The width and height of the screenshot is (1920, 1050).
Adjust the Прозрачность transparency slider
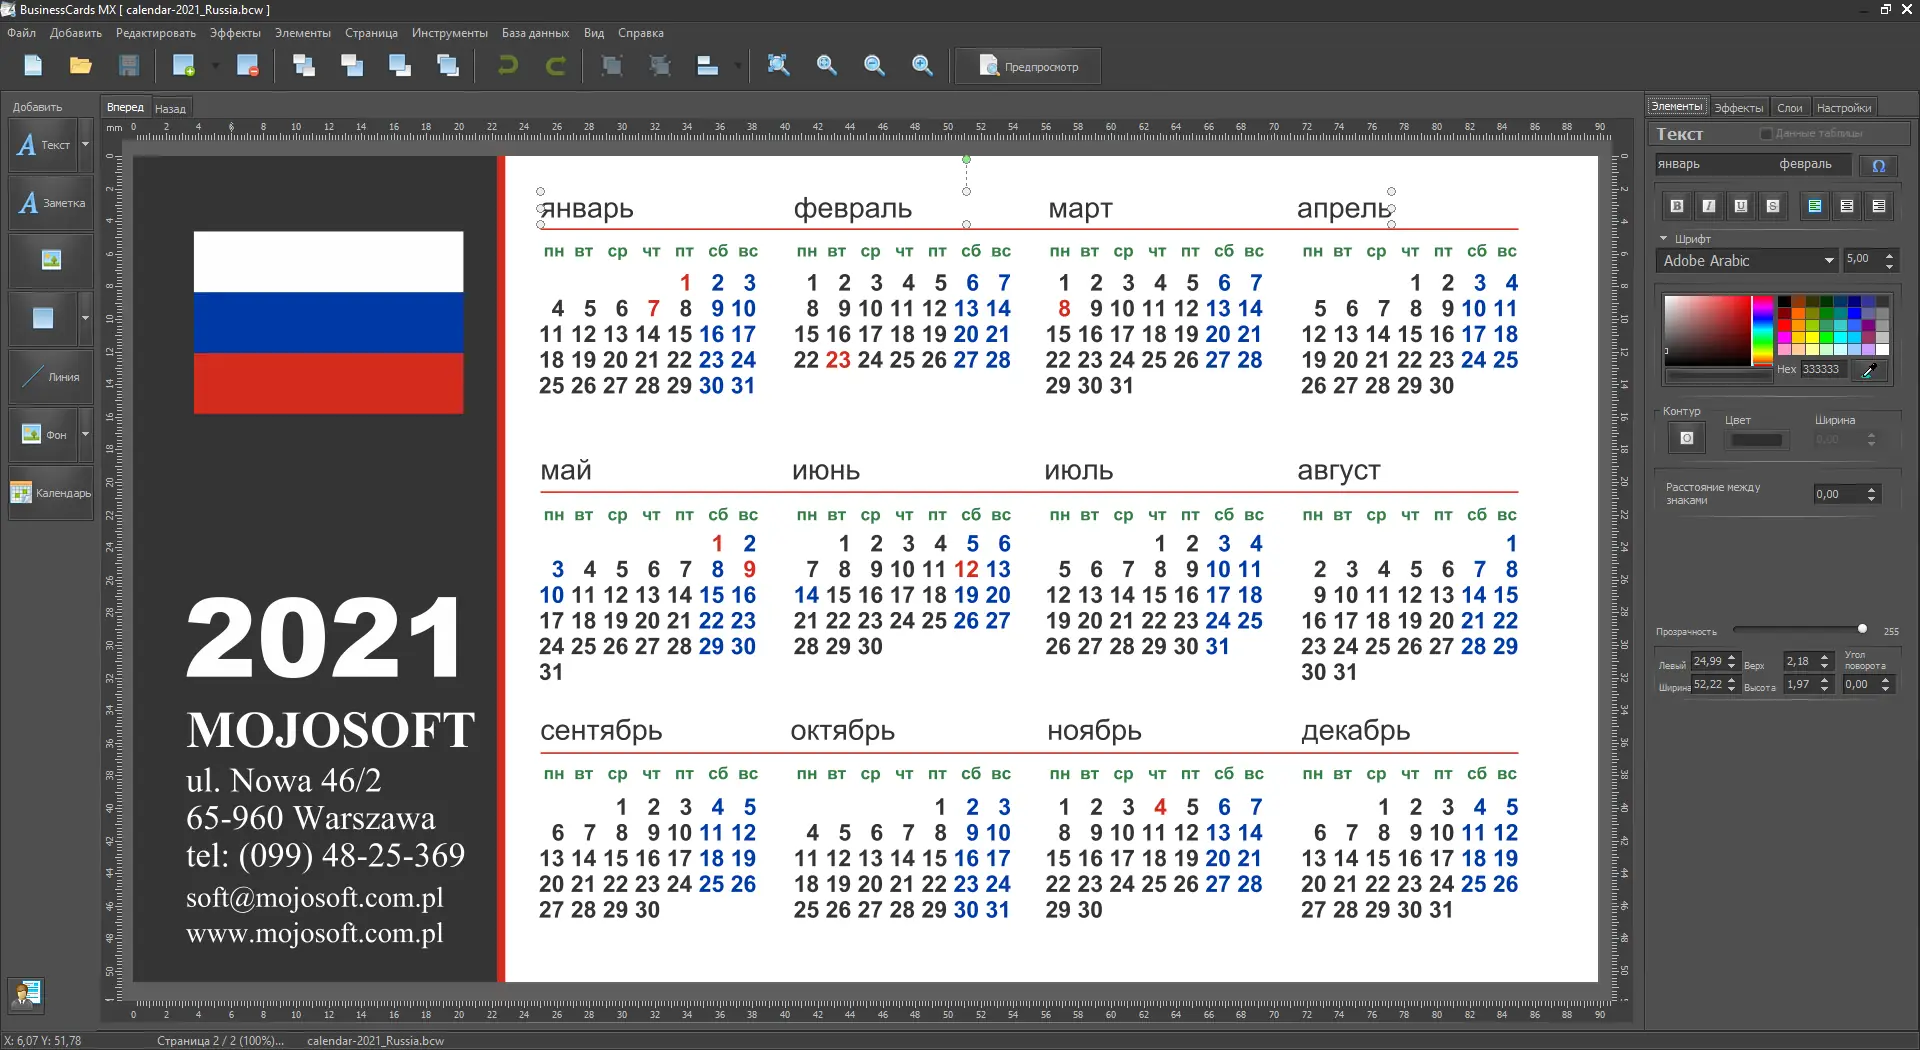(x=1798, y=630)
